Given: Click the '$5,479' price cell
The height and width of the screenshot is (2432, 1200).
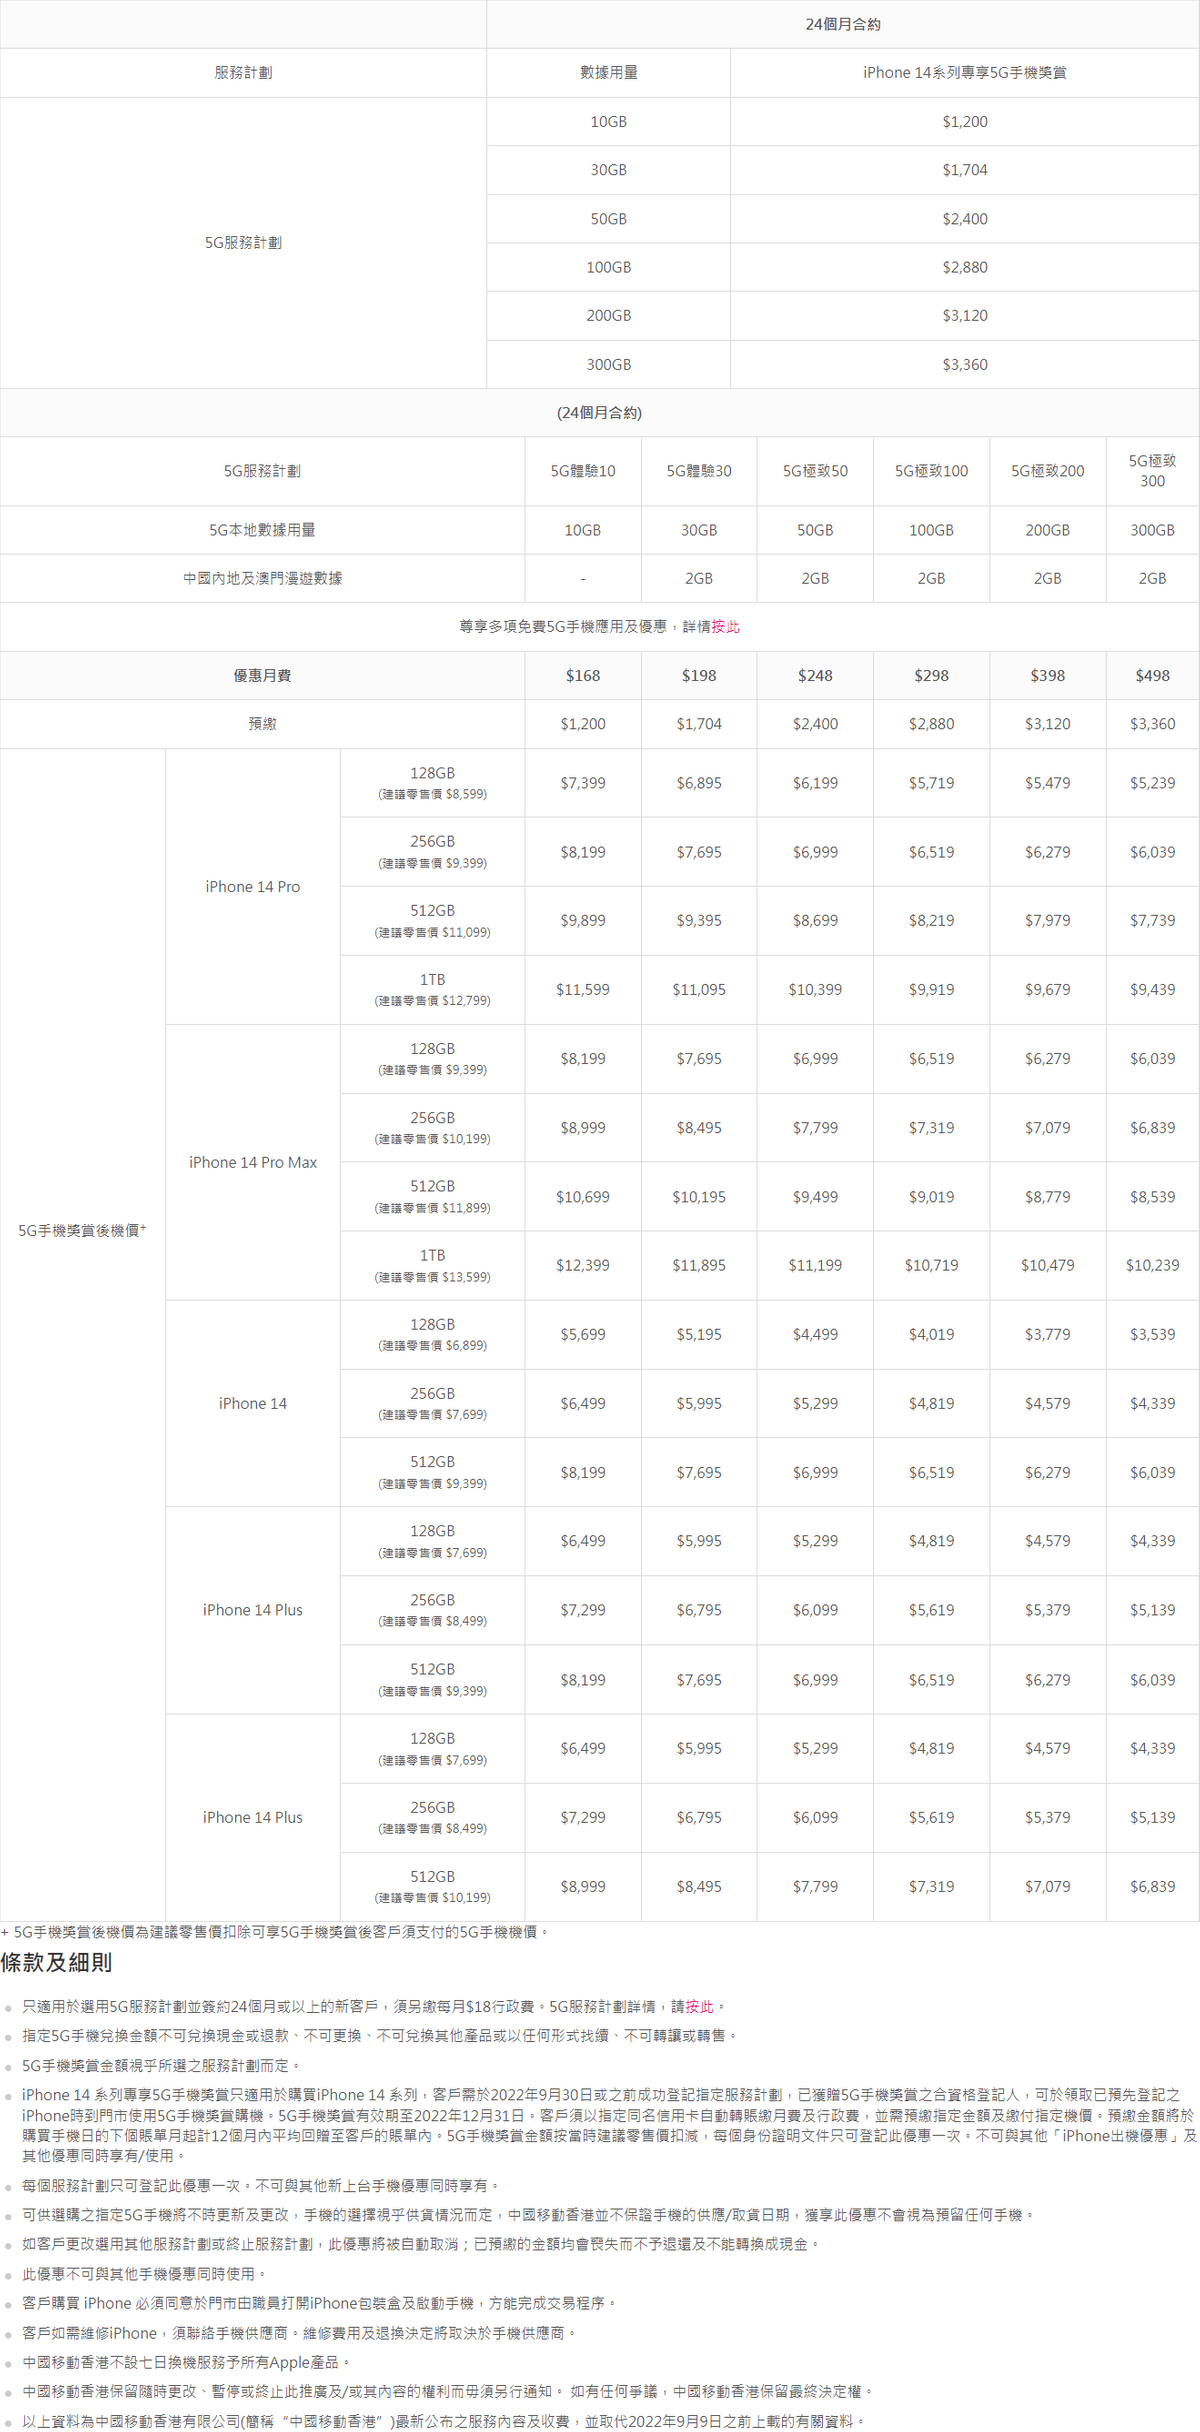Looking at the screenshot, I should [1047, 783].
